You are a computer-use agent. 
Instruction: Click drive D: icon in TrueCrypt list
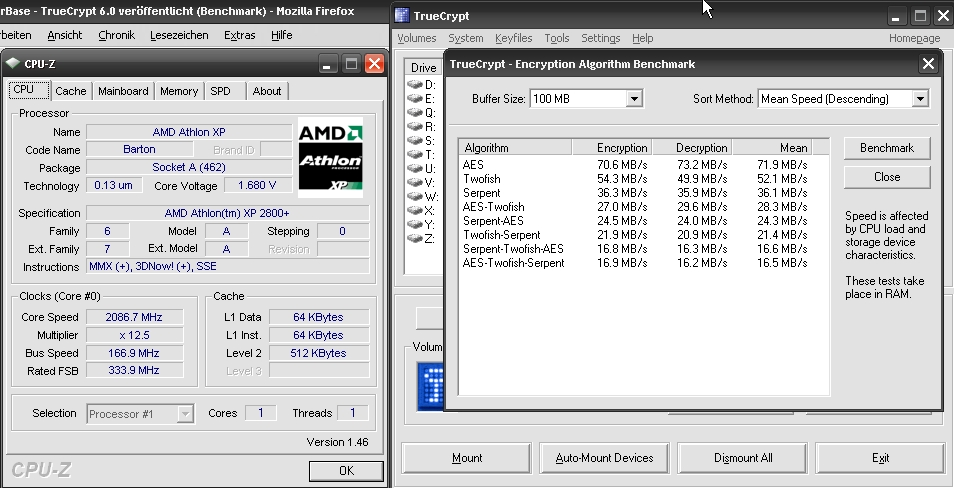(x=415, y=84)
